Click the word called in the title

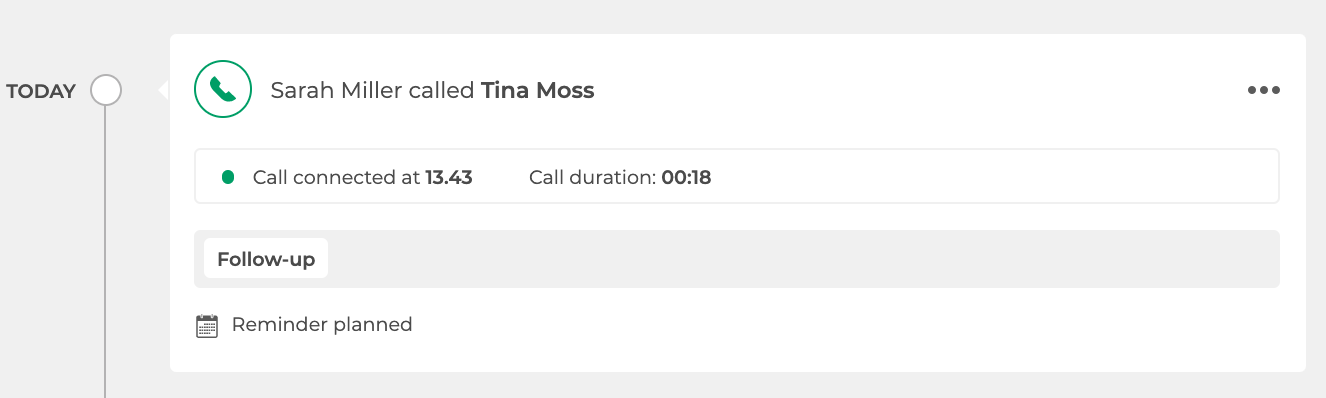click(442, 90)
